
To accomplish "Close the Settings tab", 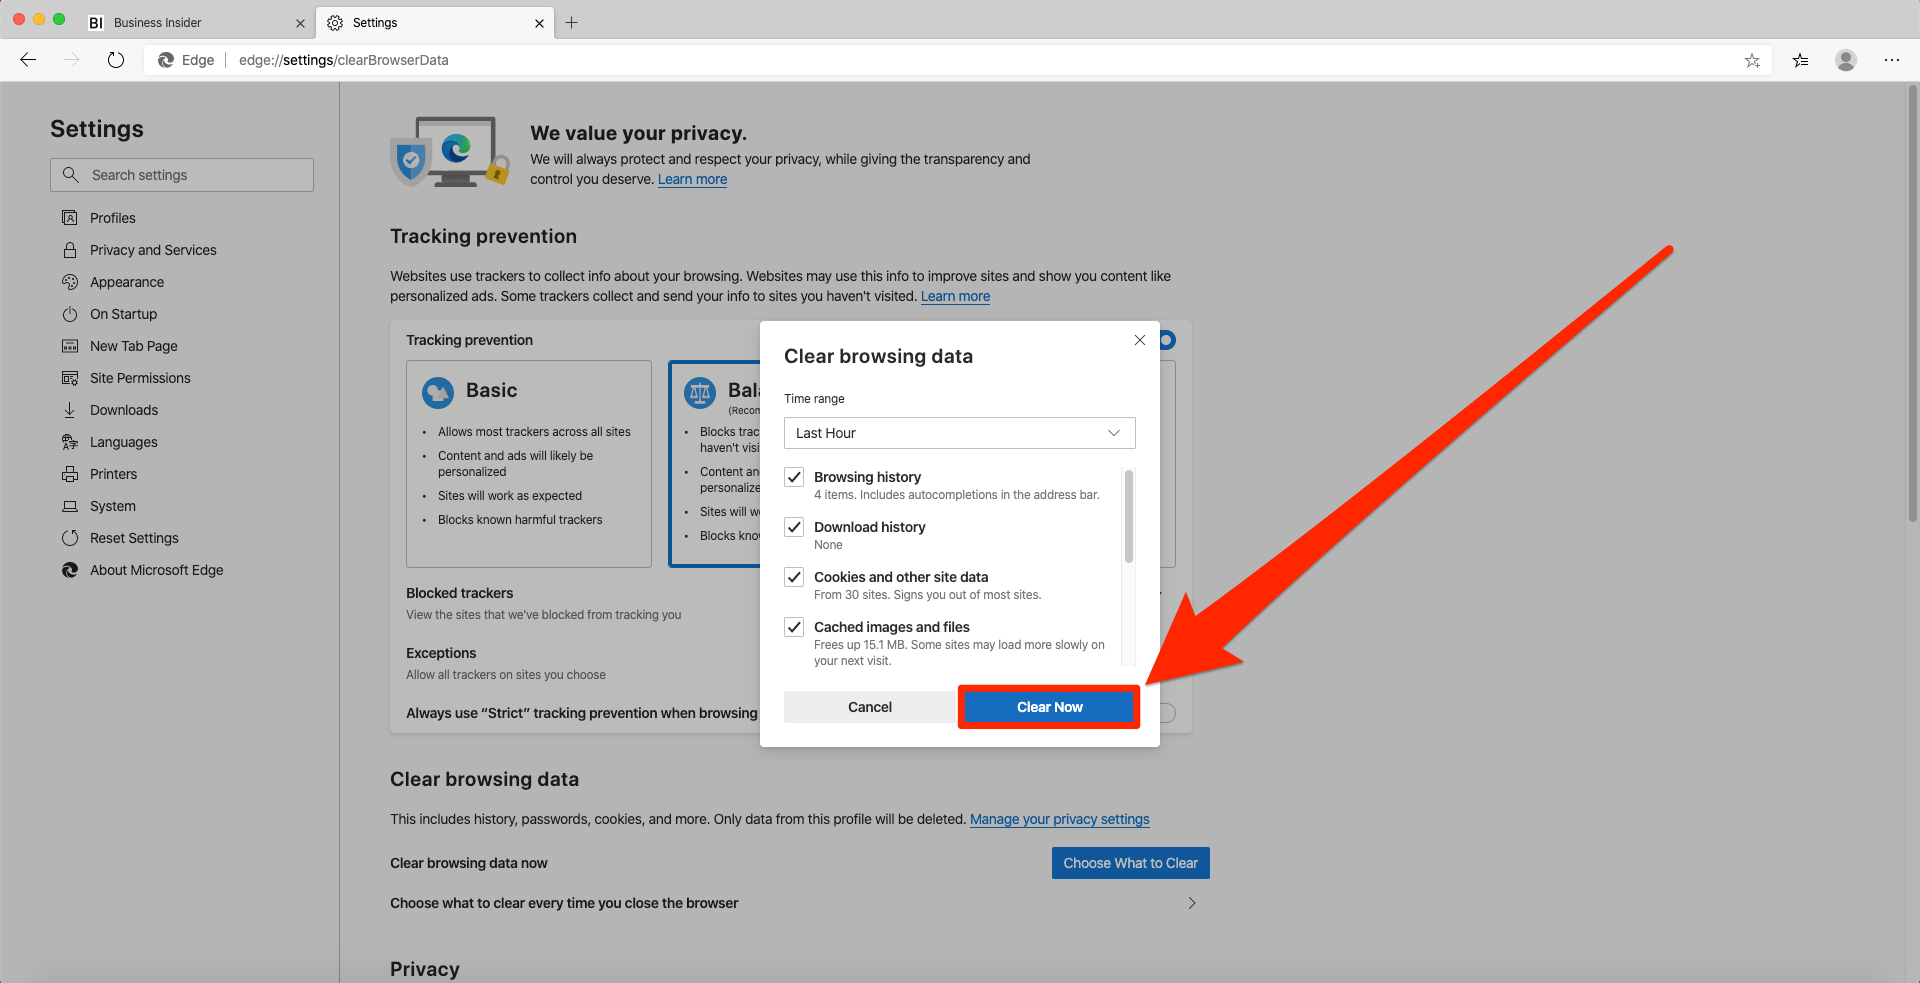I will pos(539,23).
